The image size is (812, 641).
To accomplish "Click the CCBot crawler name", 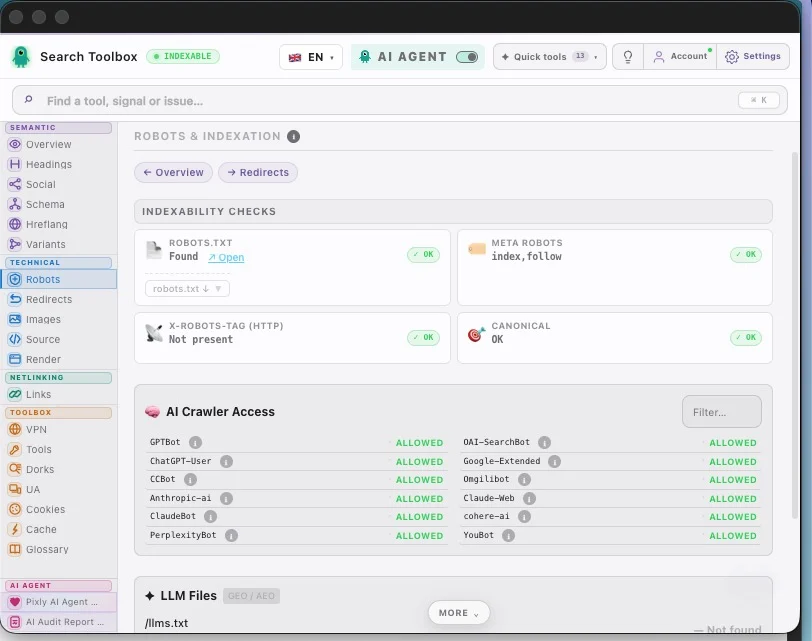I will pos(163,479).
